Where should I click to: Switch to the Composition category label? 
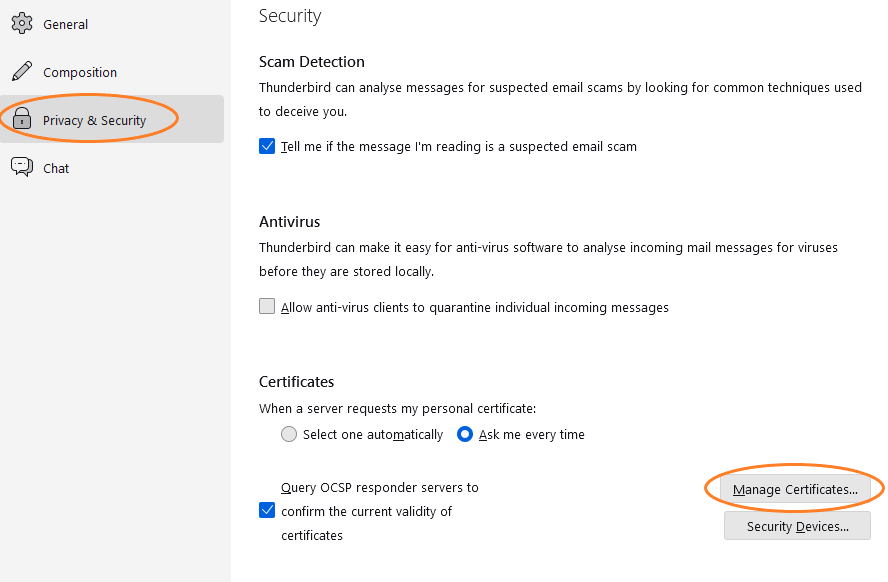[80, 72]
